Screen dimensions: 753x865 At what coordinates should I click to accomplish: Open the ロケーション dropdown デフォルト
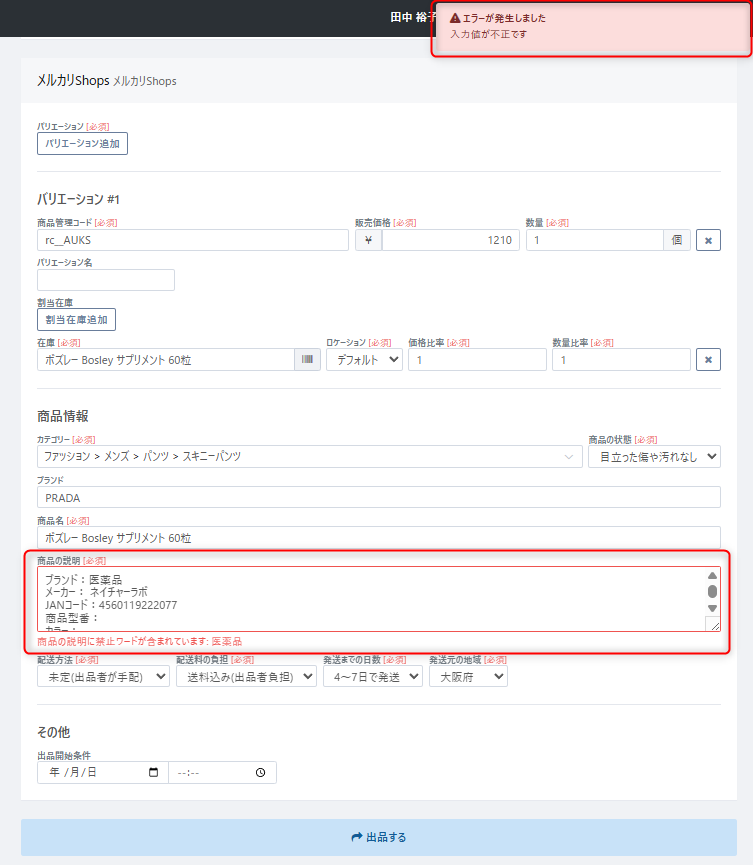(364, 360)
